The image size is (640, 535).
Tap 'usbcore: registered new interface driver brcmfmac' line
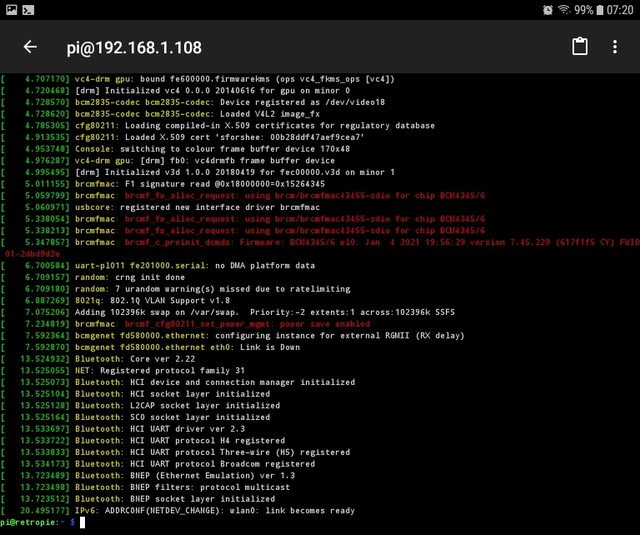click(160, 207)
